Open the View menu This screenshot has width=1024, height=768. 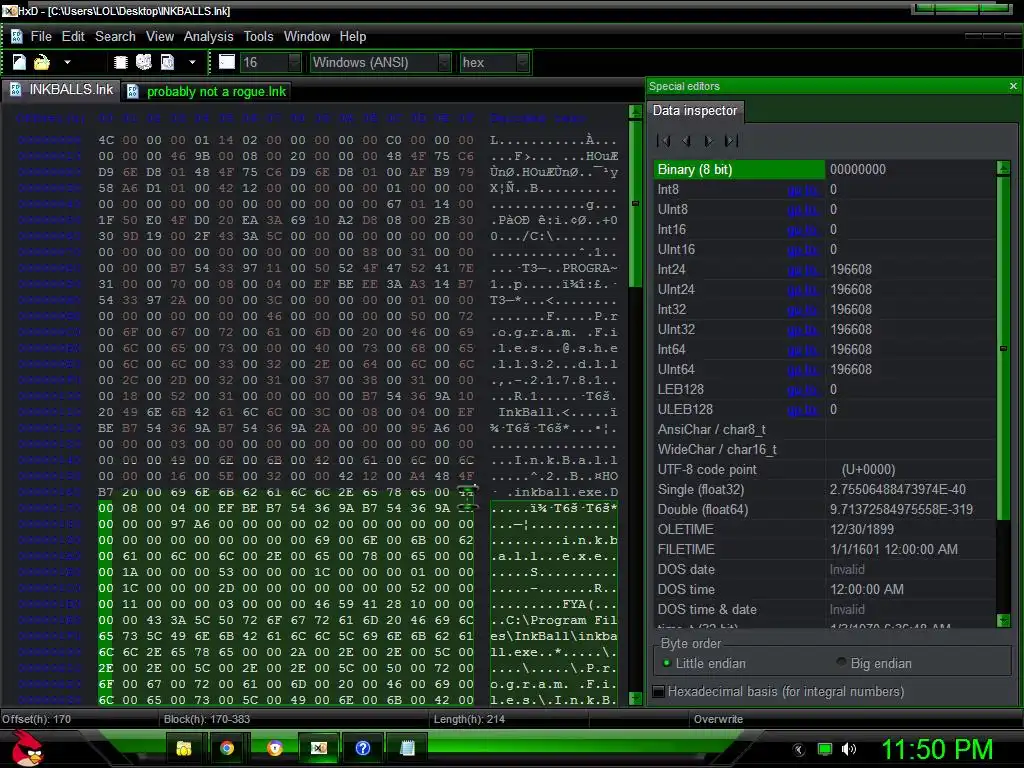click(x=159, y=37)
